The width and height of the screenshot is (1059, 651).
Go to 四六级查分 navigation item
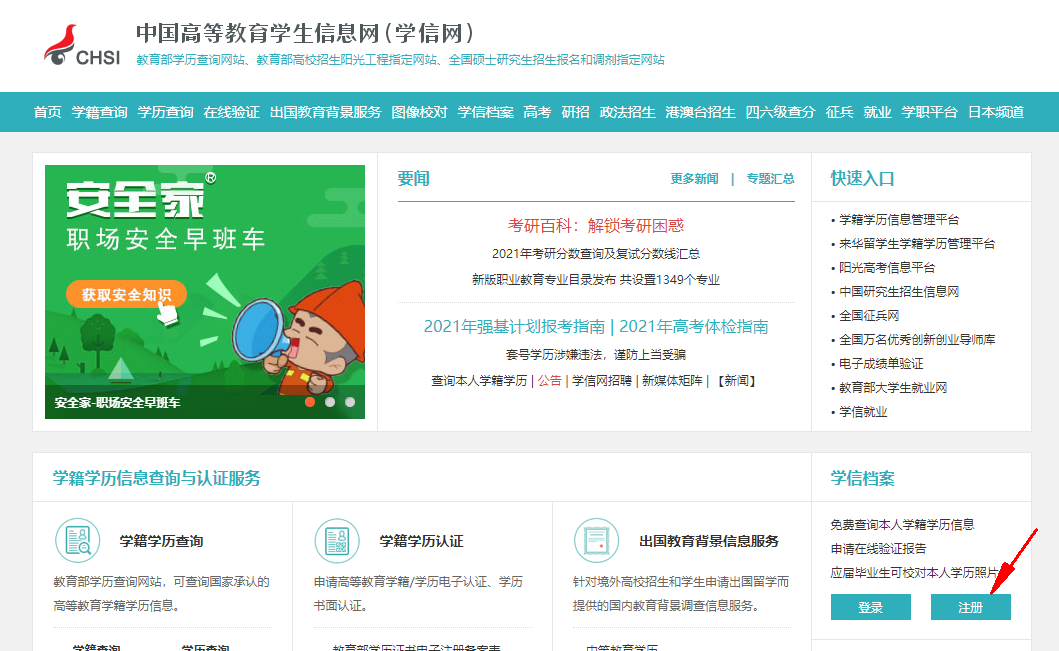(780, 112)
